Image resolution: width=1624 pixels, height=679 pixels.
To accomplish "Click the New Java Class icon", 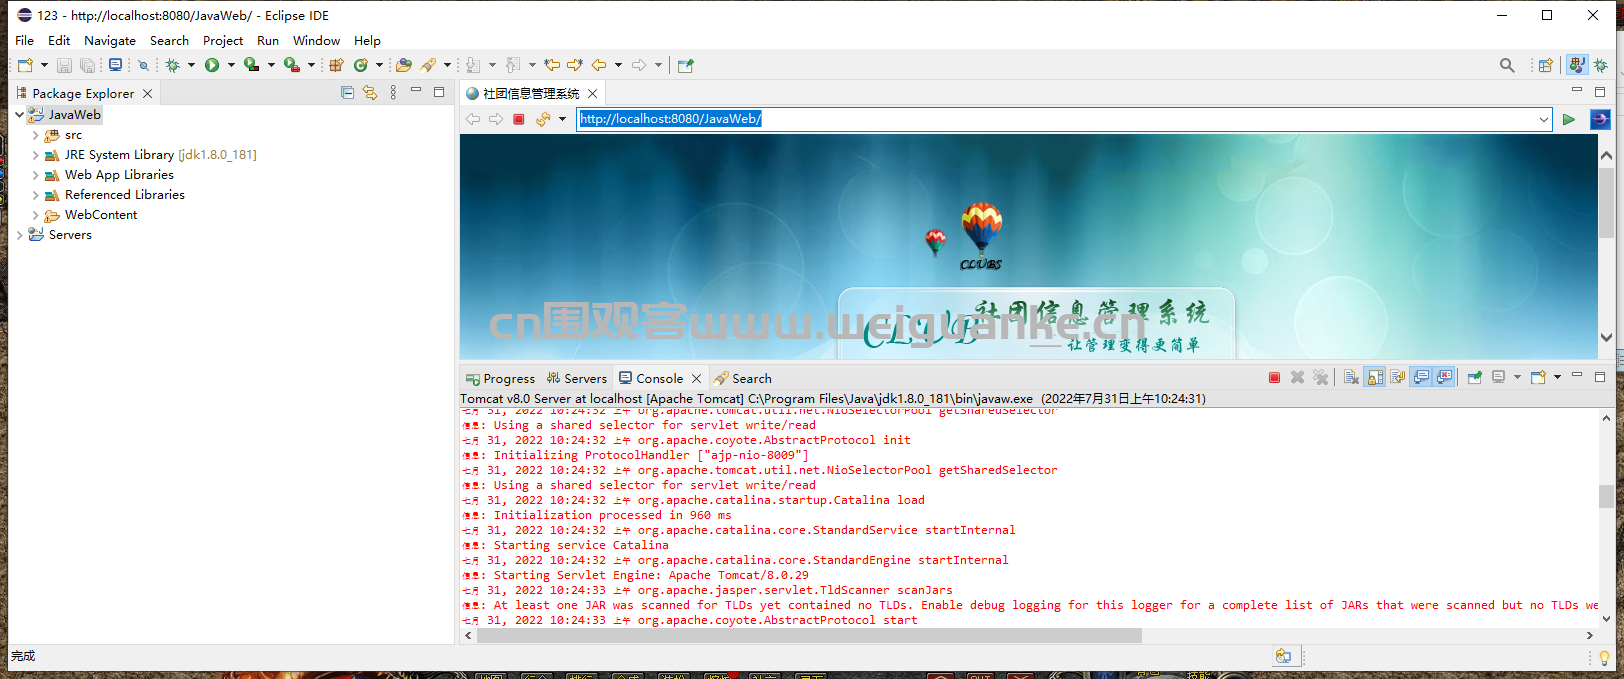I will pos(361,65).
